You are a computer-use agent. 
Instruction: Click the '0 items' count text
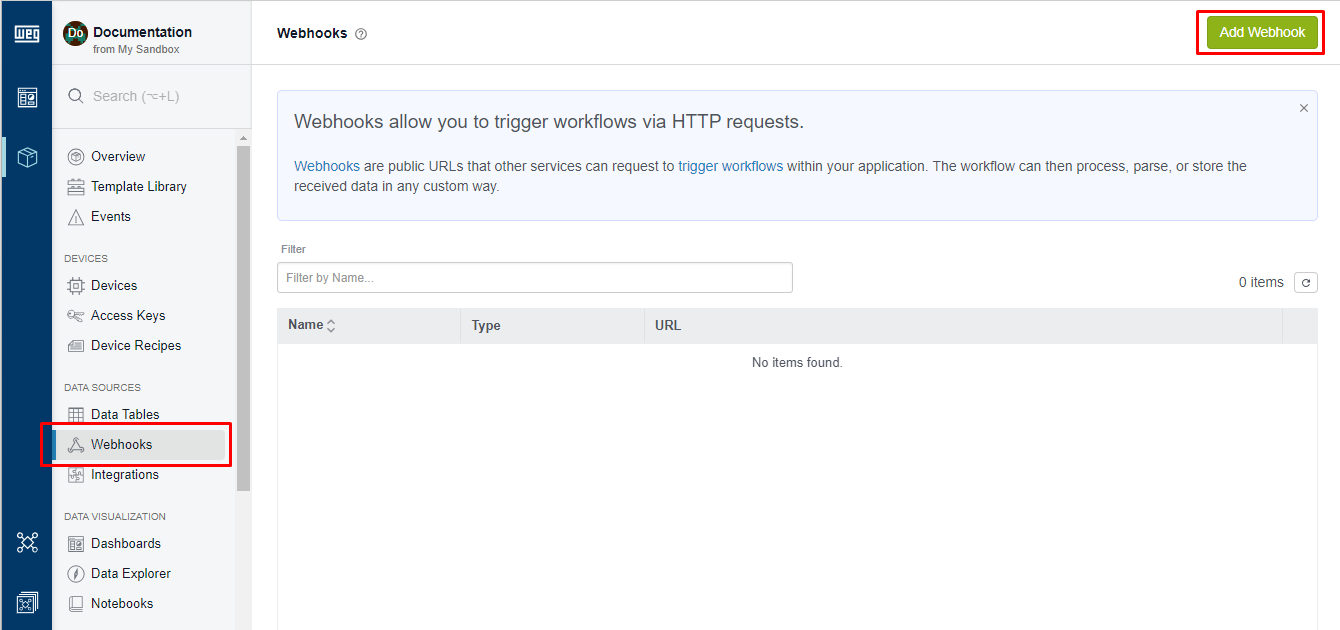1261,282
